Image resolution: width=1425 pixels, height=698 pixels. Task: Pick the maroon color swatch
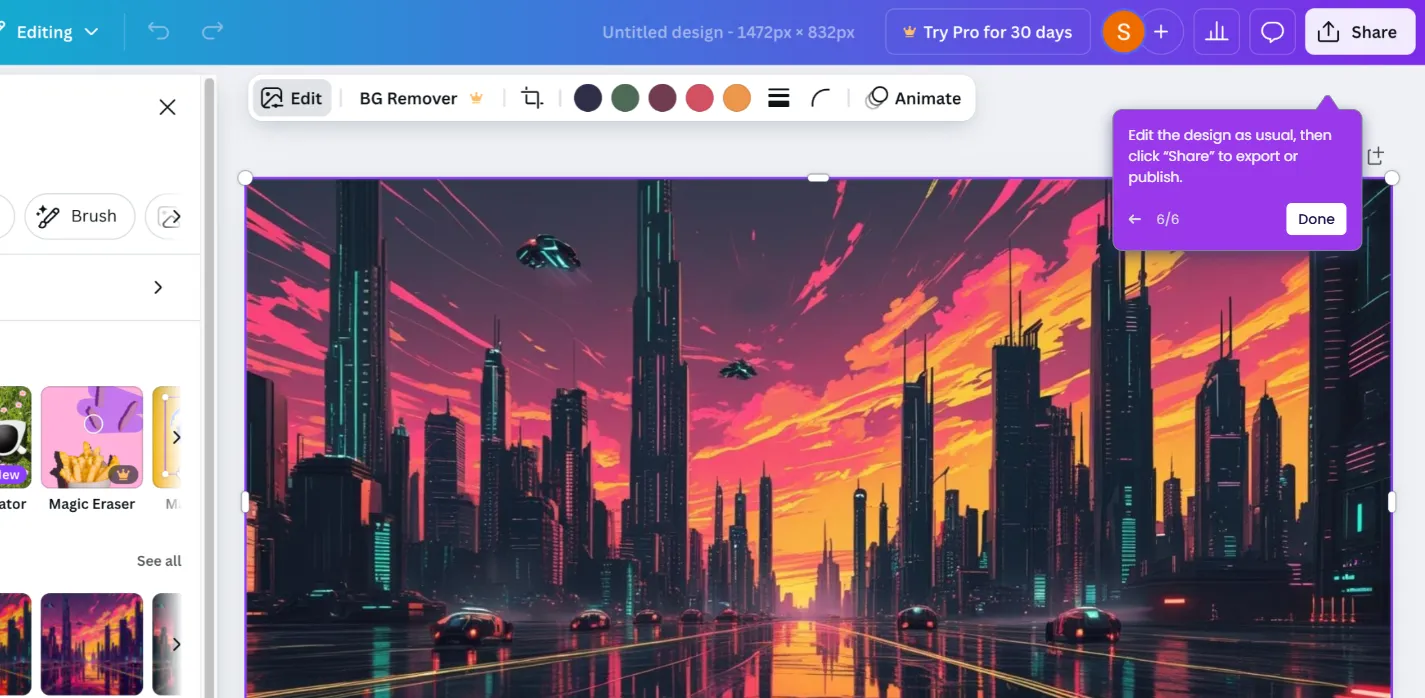click(x=662, y=98)
